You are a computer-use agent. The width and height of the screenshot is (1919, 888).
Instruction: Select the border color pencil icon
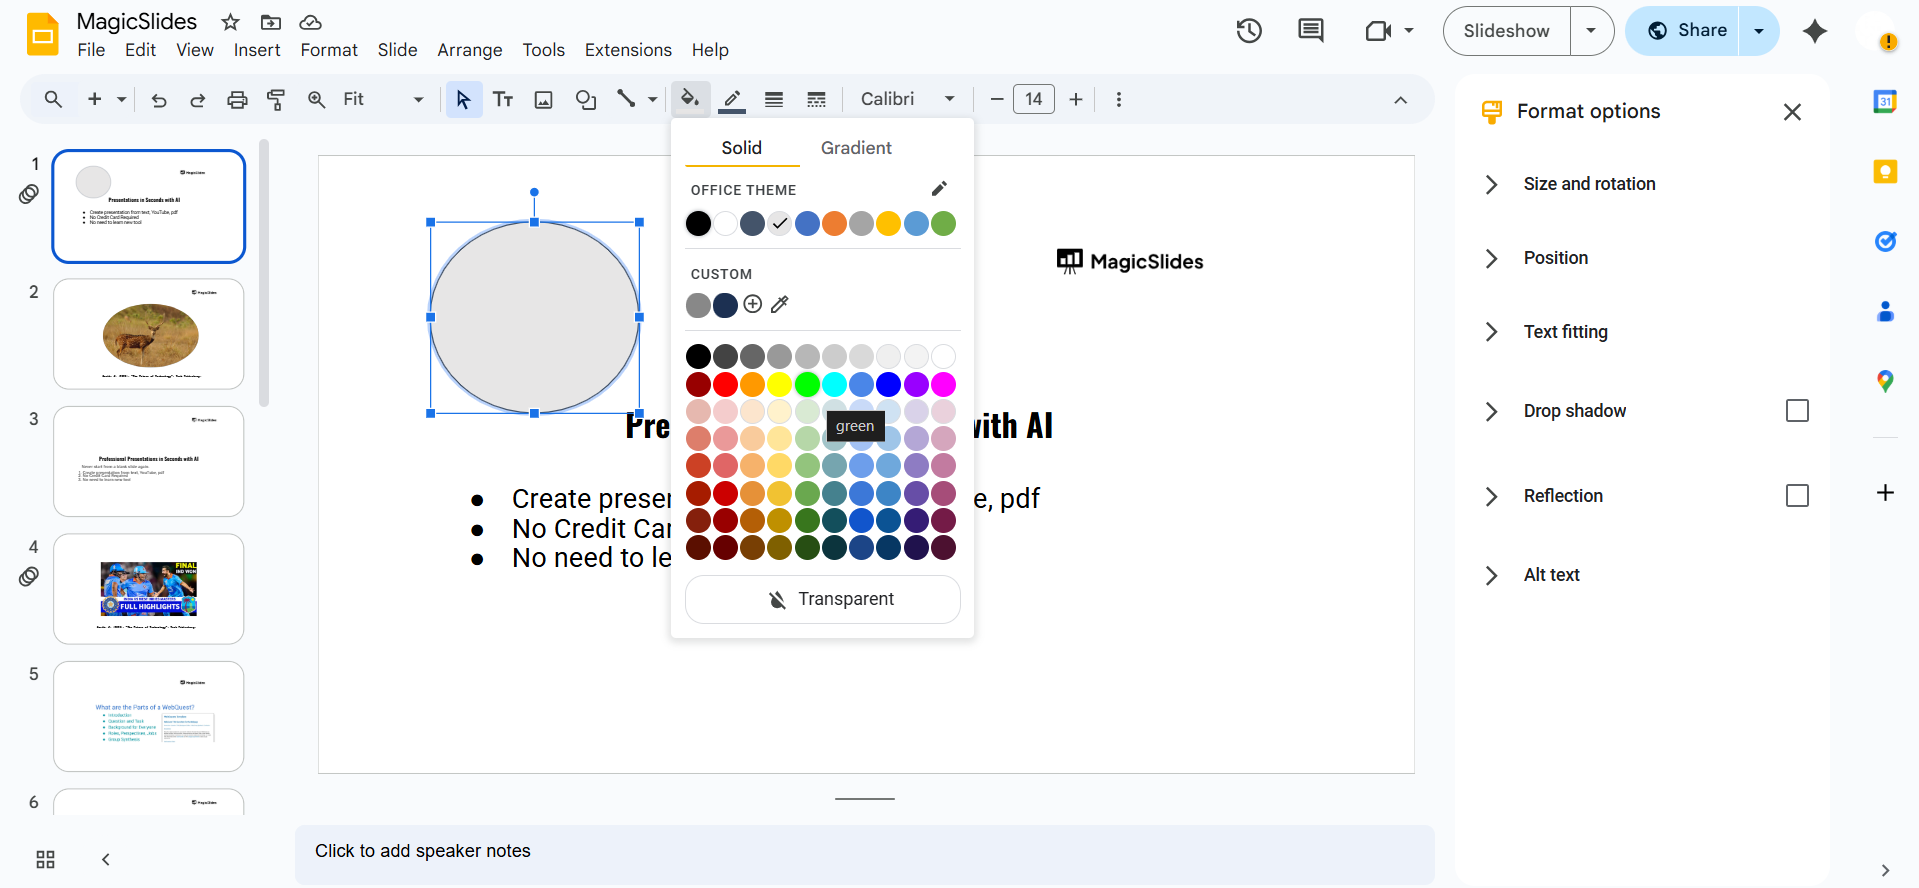pos(732,99)
